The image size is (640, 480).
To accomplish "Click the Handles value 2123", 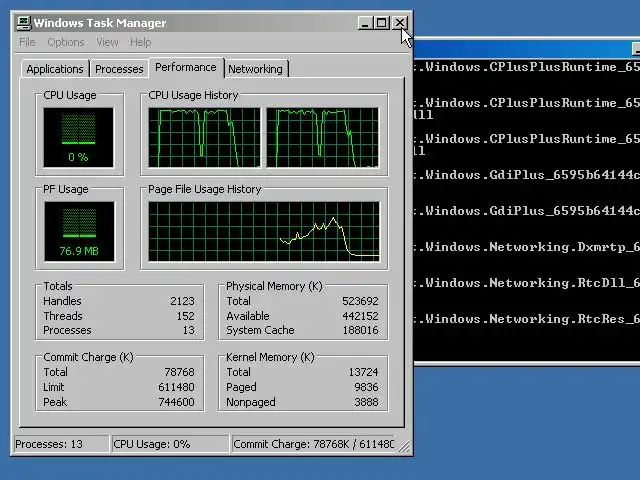I will tap(182, 301).
